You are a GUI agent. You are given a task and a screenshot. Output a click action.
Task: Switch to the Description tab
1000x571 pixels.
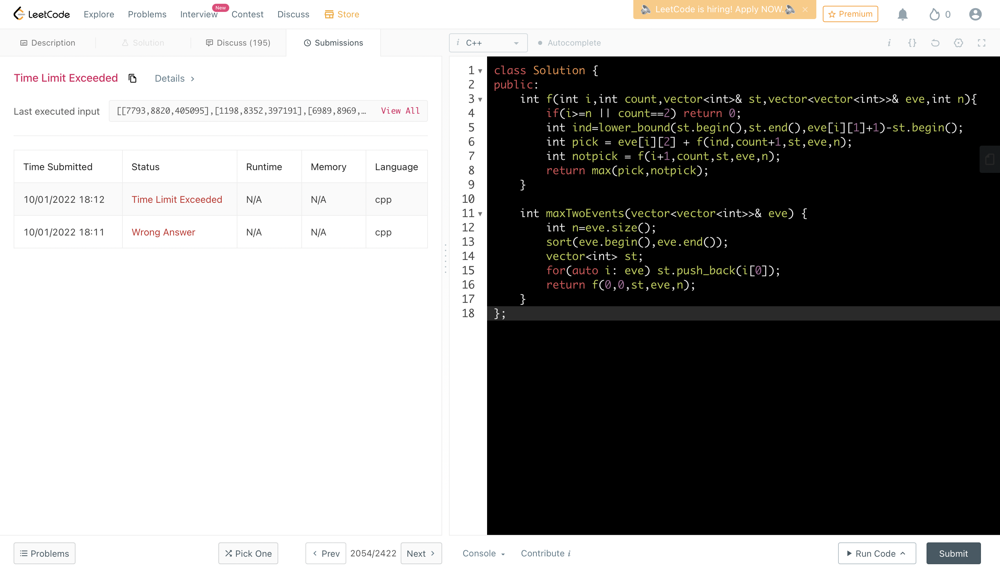coord(48,43)
